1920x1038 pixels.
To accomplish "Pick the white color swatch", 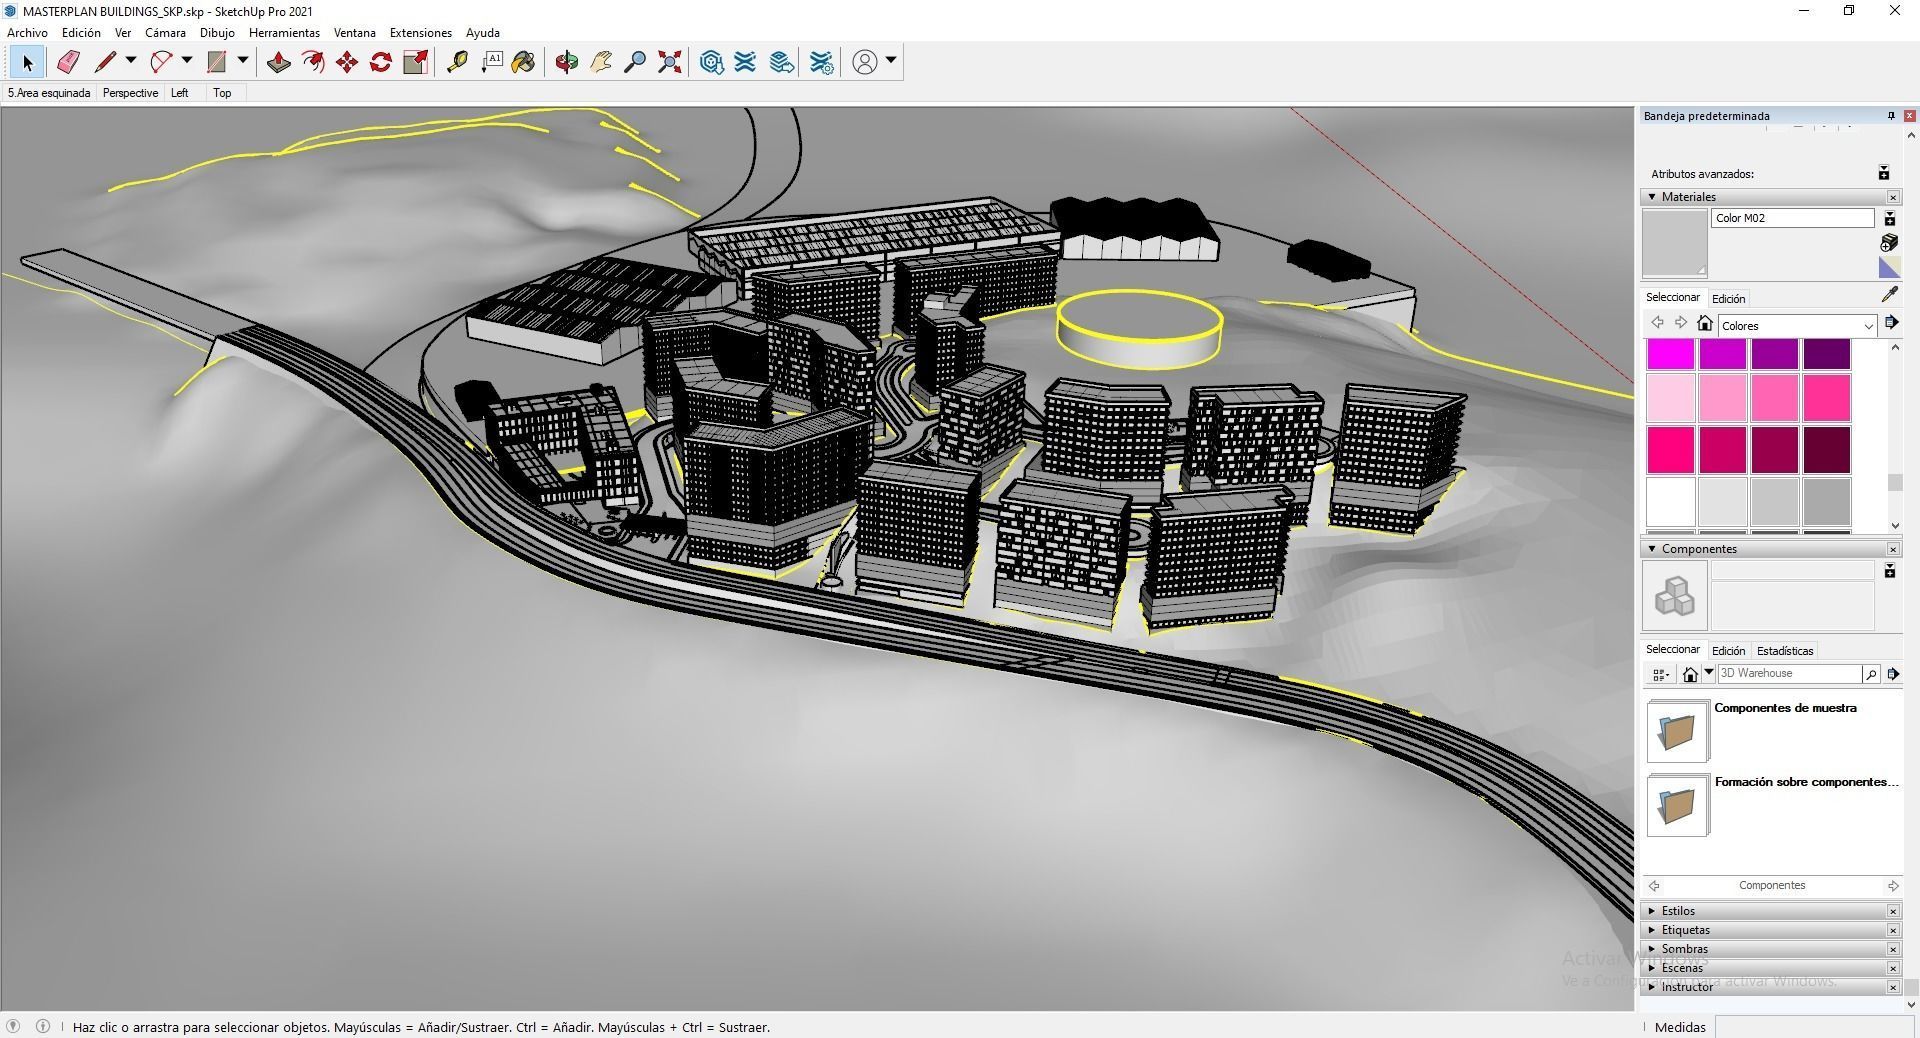I will [1671, 501].
